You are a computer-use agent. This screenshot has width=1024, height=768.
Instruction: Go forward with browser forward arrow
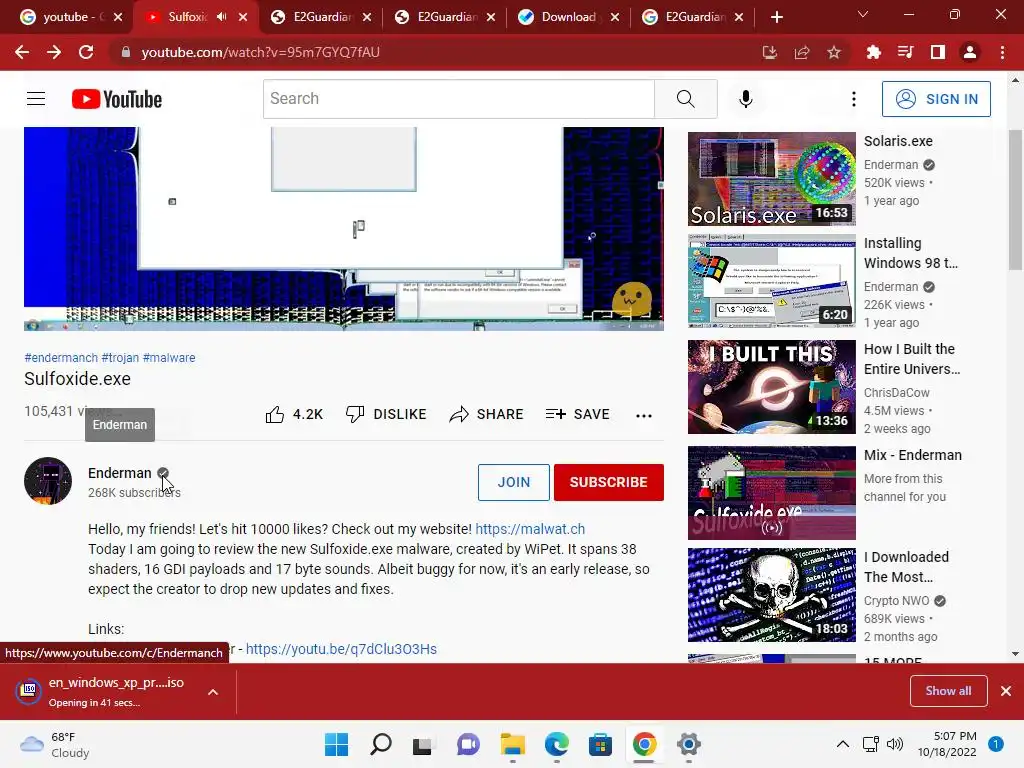[54, 52]
